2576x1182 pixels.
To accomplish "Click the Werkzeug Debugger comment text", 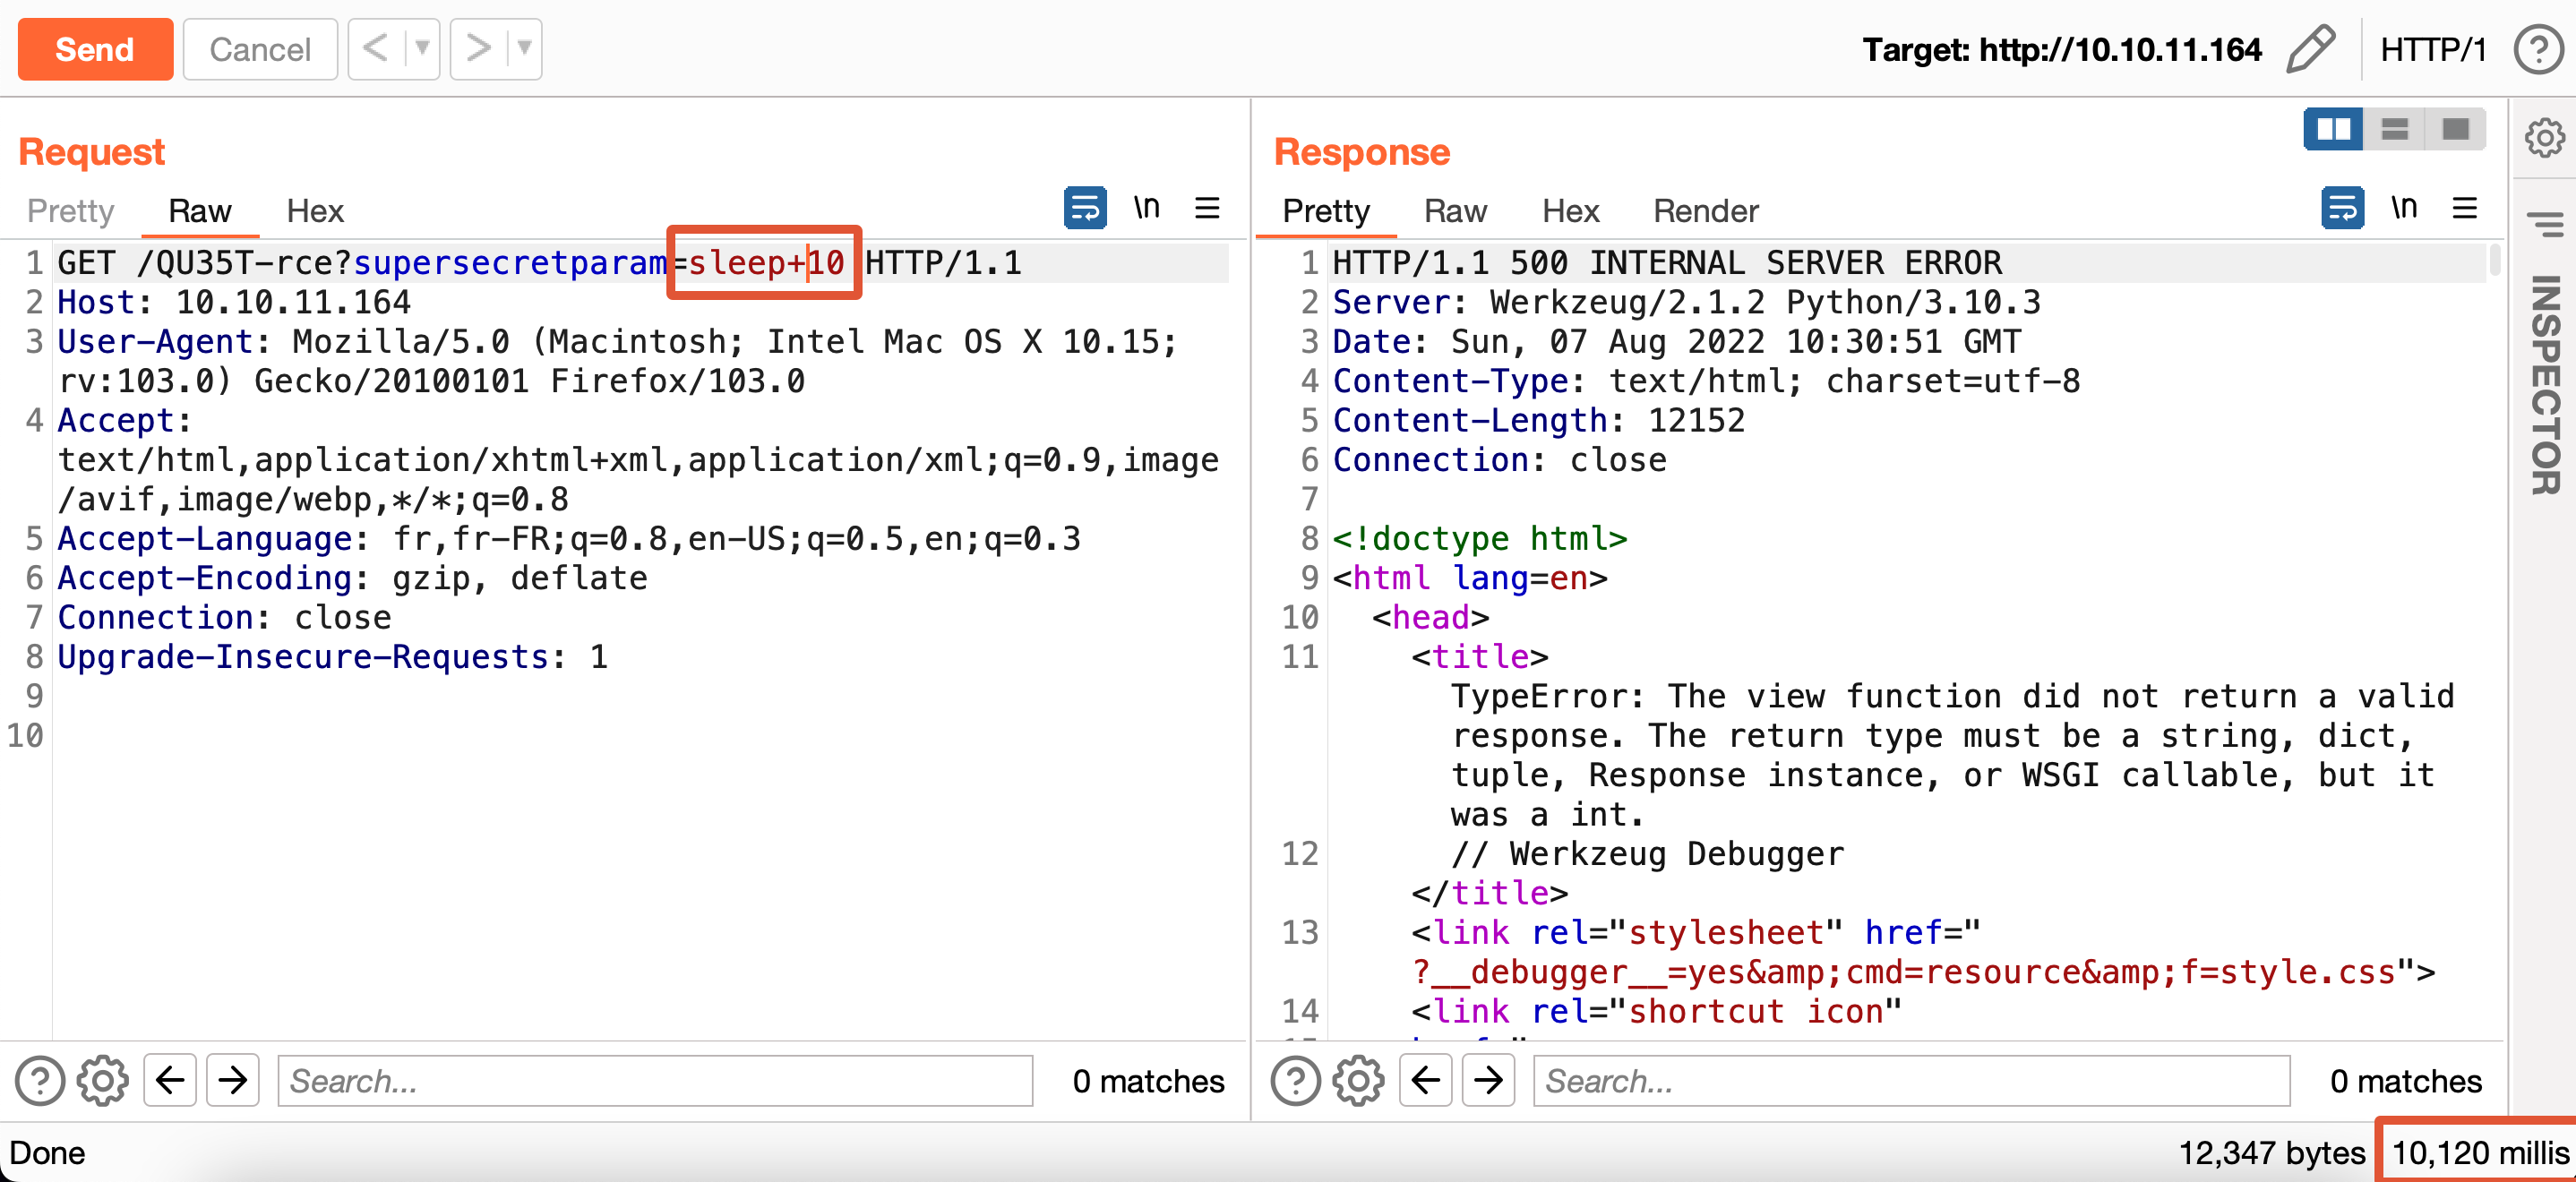I will coord(1647,854).
